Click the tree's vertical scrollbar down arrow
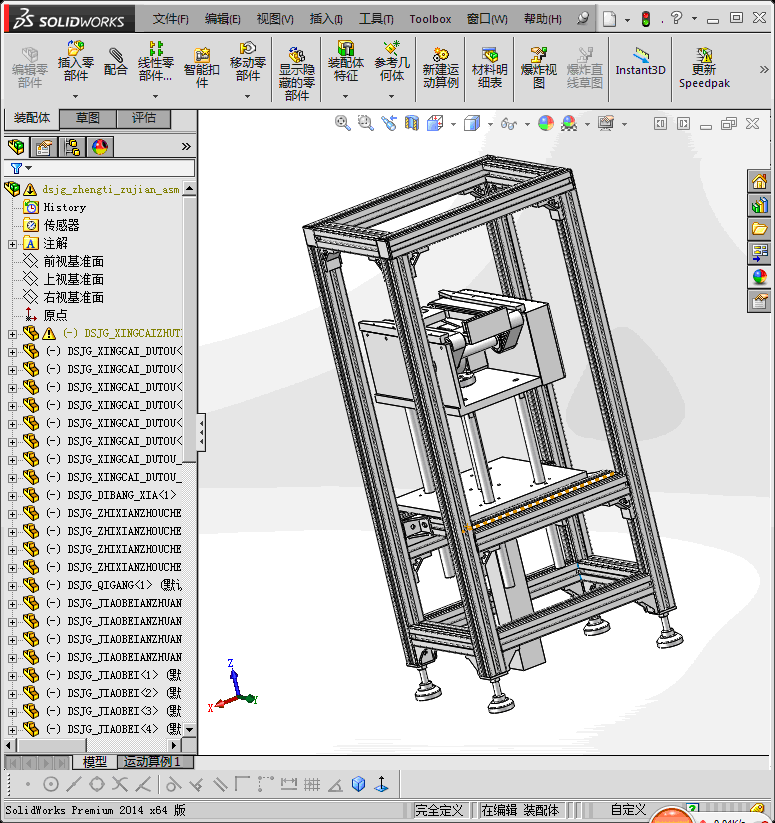775x823 pixels. (189, 730)
